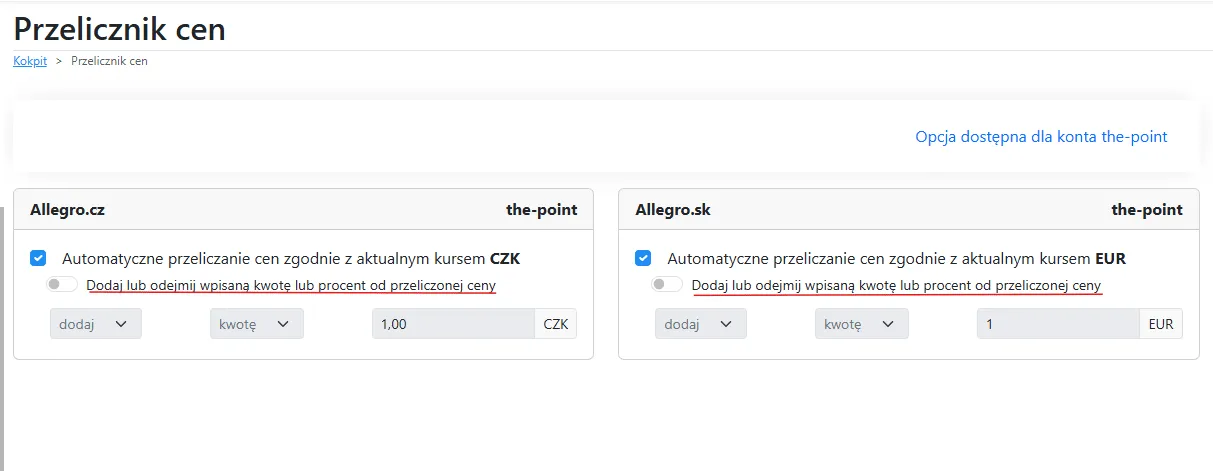Image resolution: width=1213 pixels, height=471 pixels.
Task: Open the 'dodaj' dropdown in Allegro.sk card
Action: (x=701, y=324)
